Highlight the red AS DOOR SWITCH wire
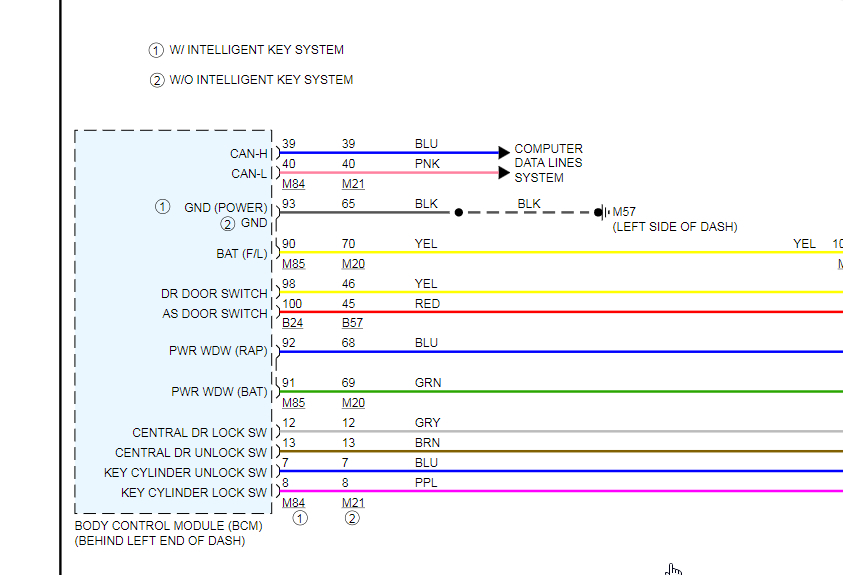The width and height of the screenshot is (843, 575). click(561, 312)
